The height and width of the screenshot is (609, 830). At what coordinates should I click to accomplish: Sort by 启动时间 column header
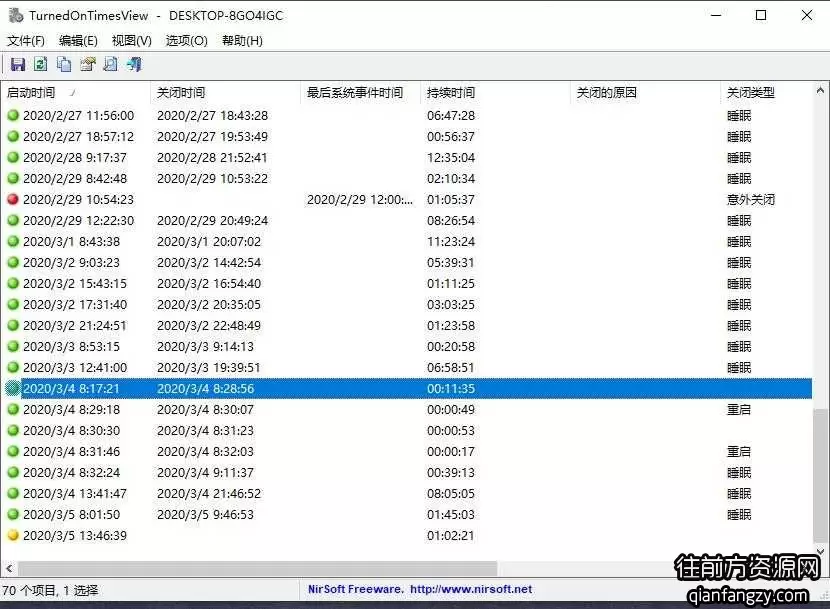(75, 93)
